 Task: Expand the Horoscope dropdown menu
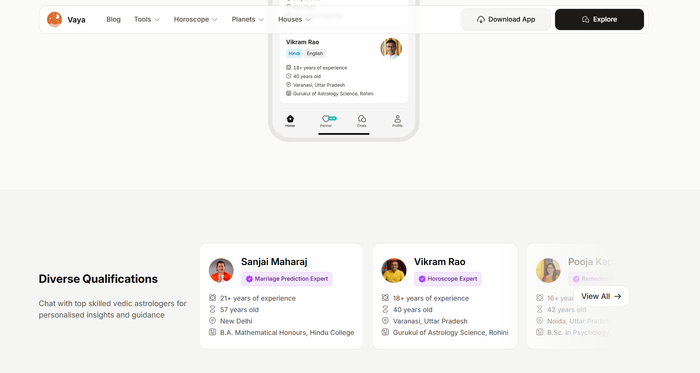click(x=196, y=20)
